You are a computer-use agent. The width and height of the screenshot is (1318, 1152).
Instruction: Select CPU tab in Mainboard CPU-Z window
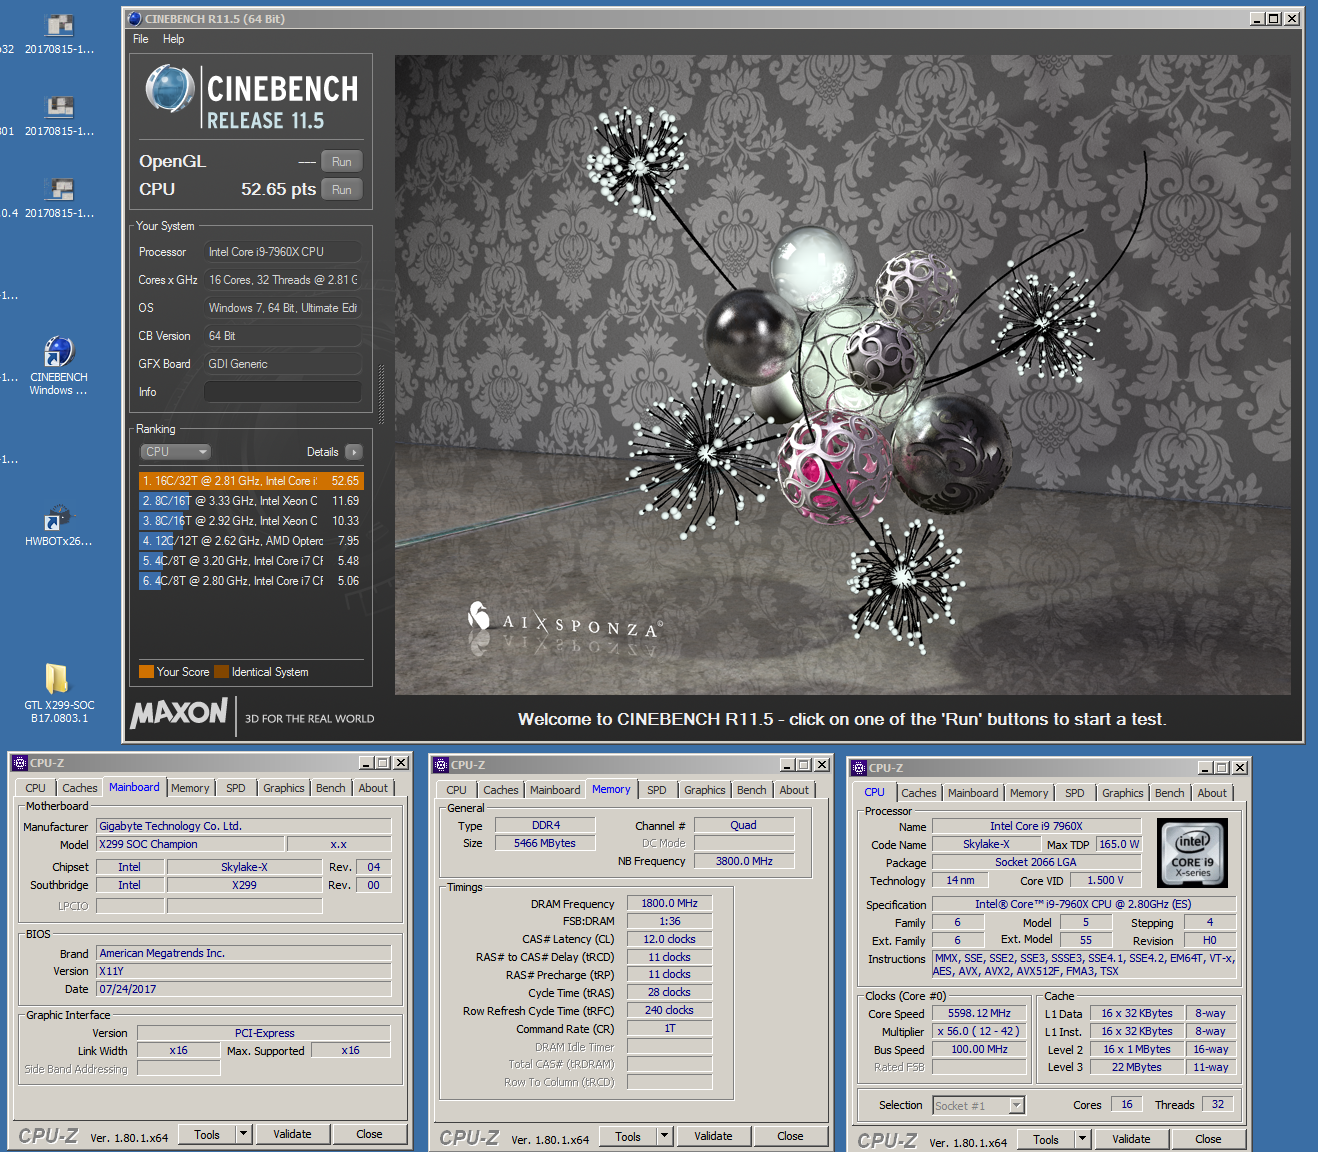point(36,788)
